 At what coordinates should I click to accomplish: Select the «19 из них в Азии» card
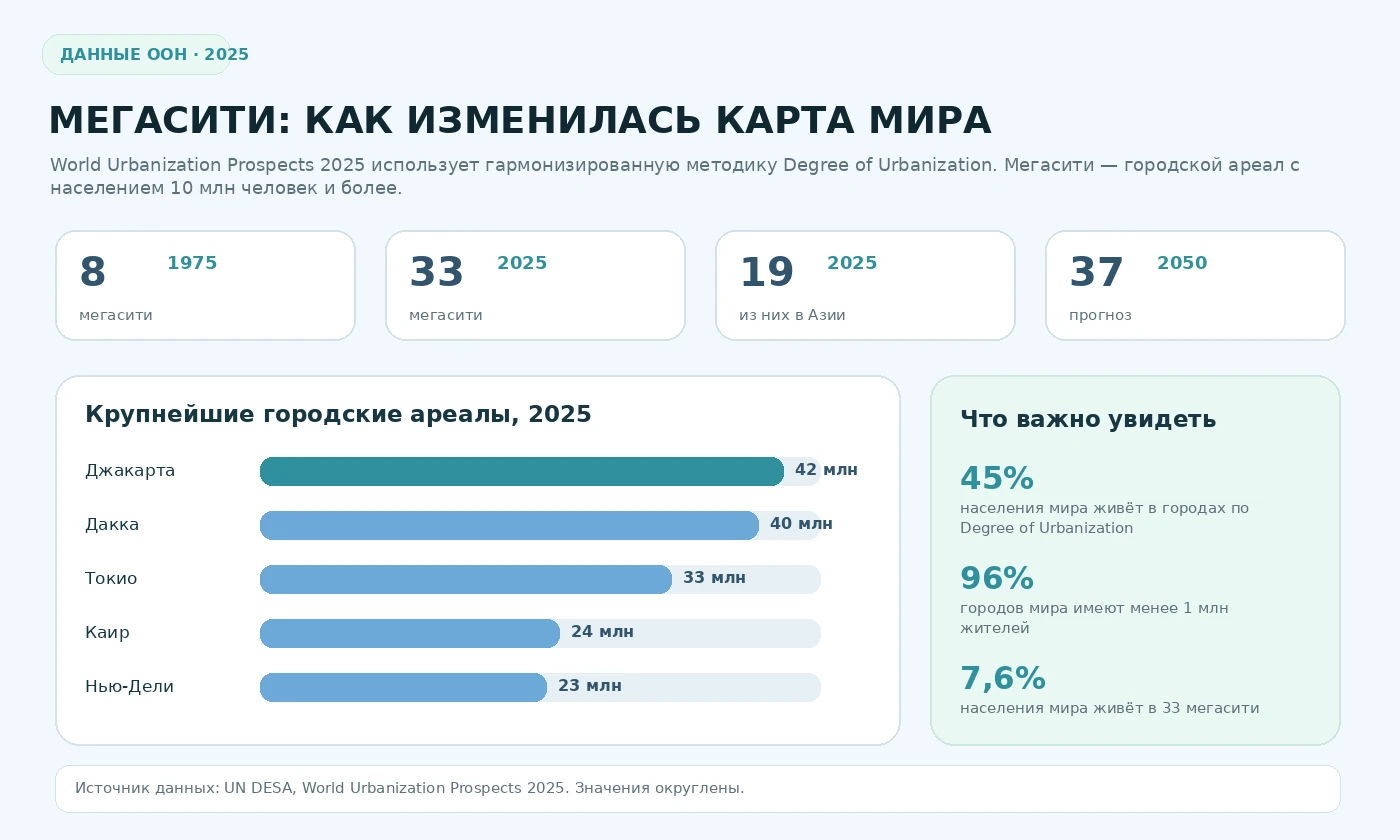(865, 286)
